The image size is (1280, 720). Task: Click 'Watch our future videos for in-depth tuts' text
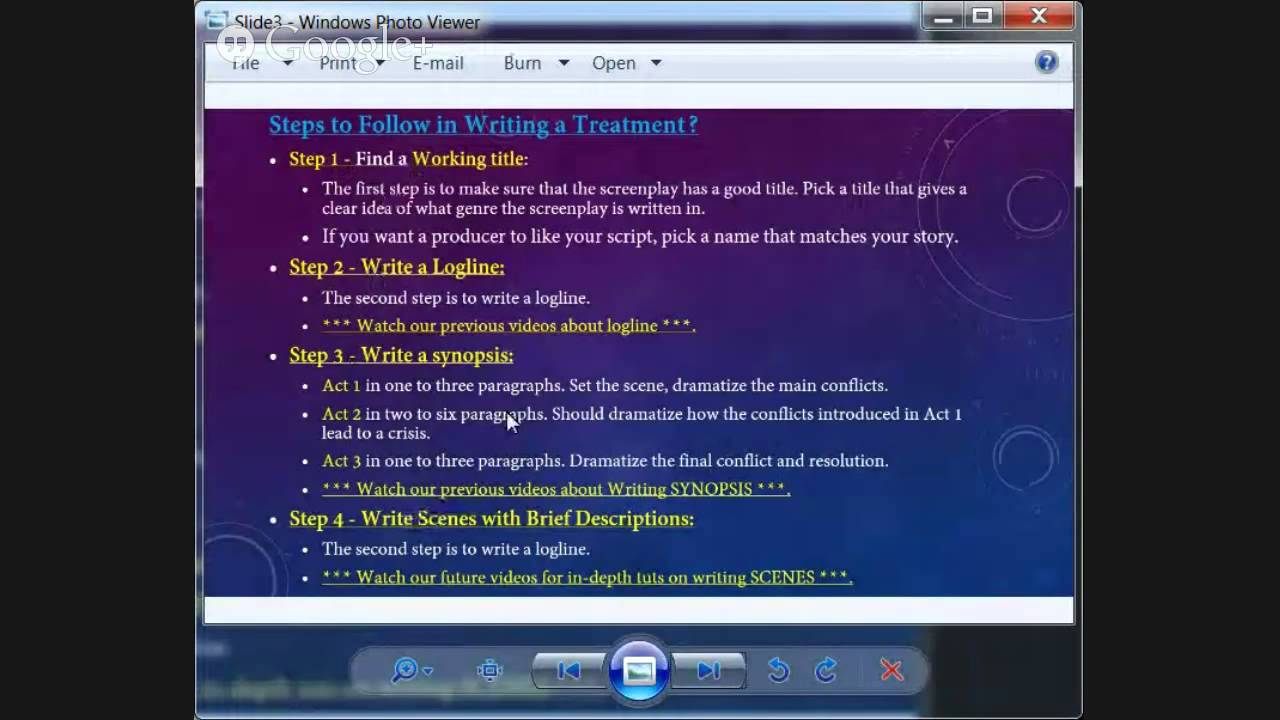(587, 577)
